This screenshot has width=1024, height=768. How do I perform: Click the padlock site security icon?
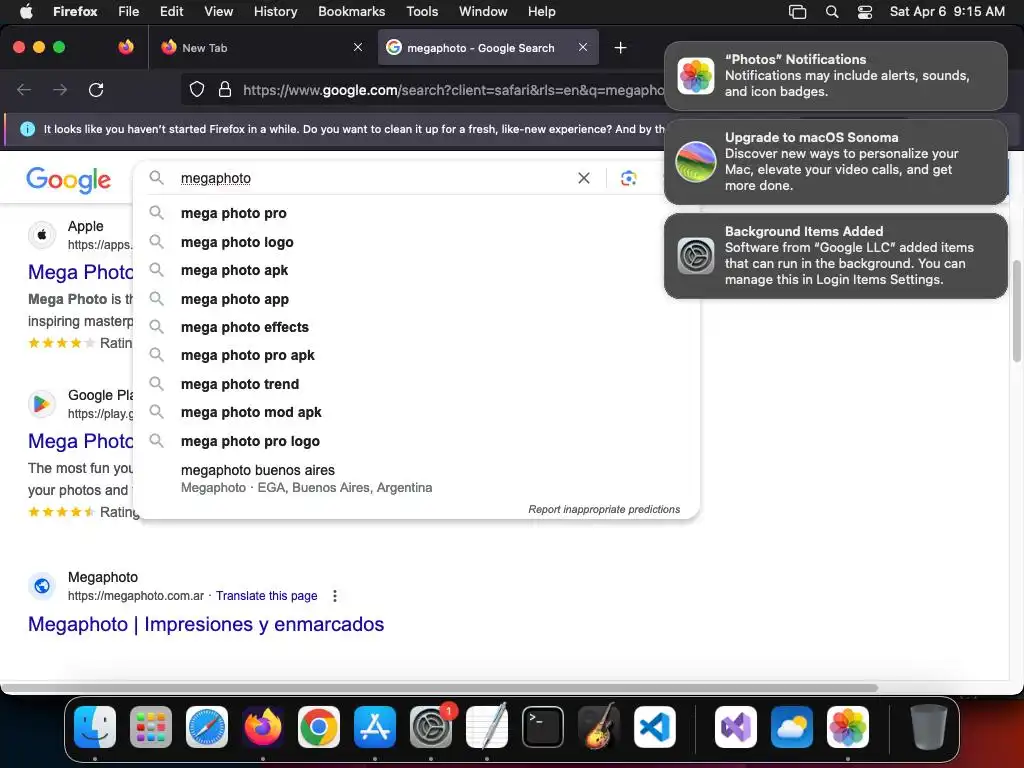(x=225, y=89)
